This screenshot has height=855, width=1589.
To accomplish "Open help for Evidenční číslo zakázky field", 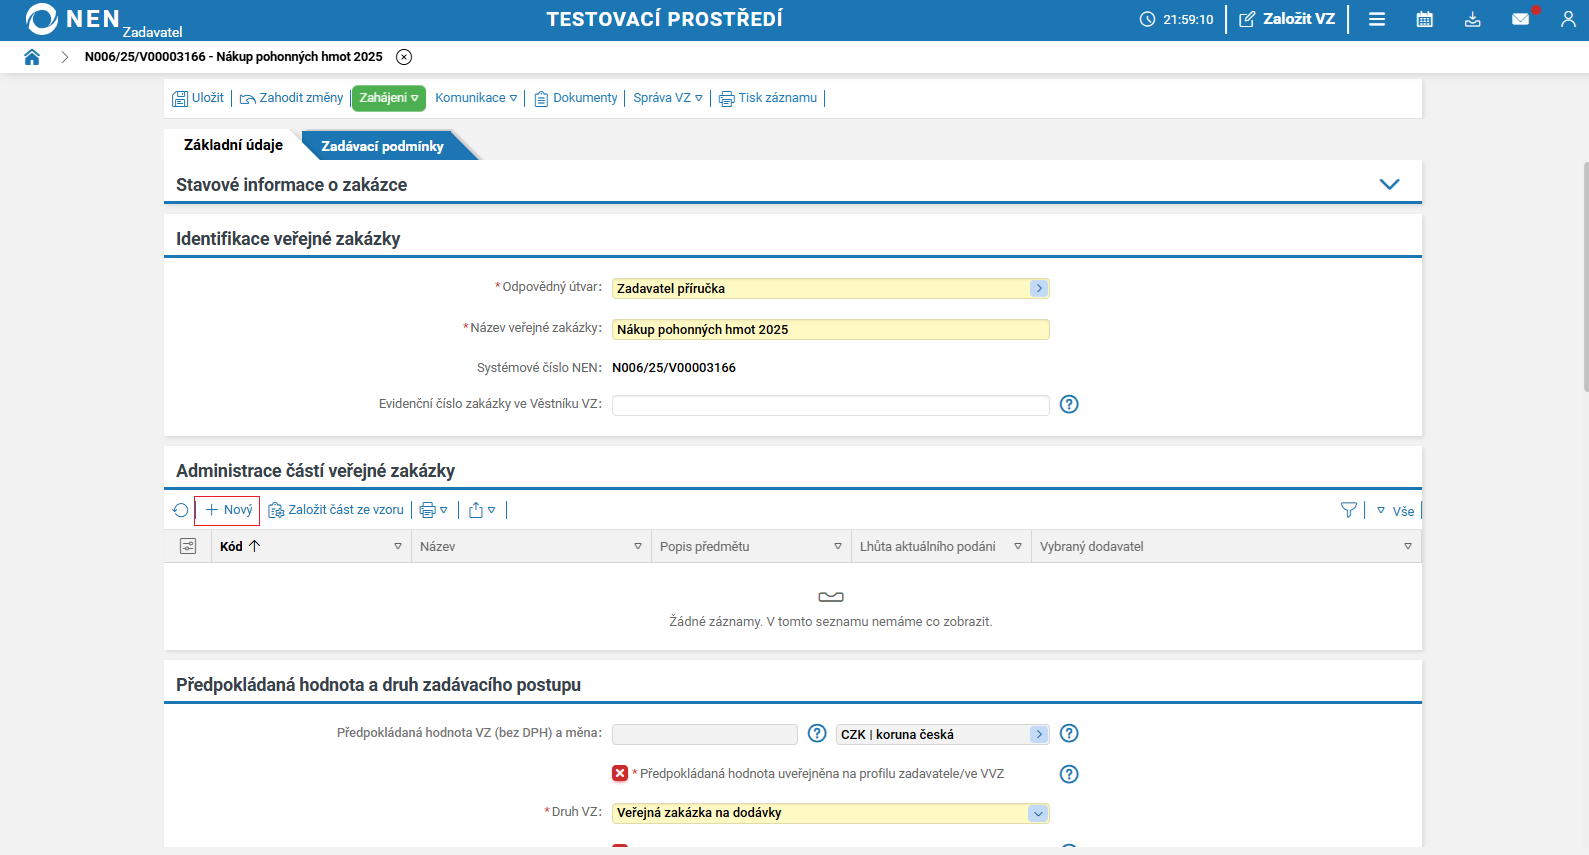I will tap(1069, 404).
